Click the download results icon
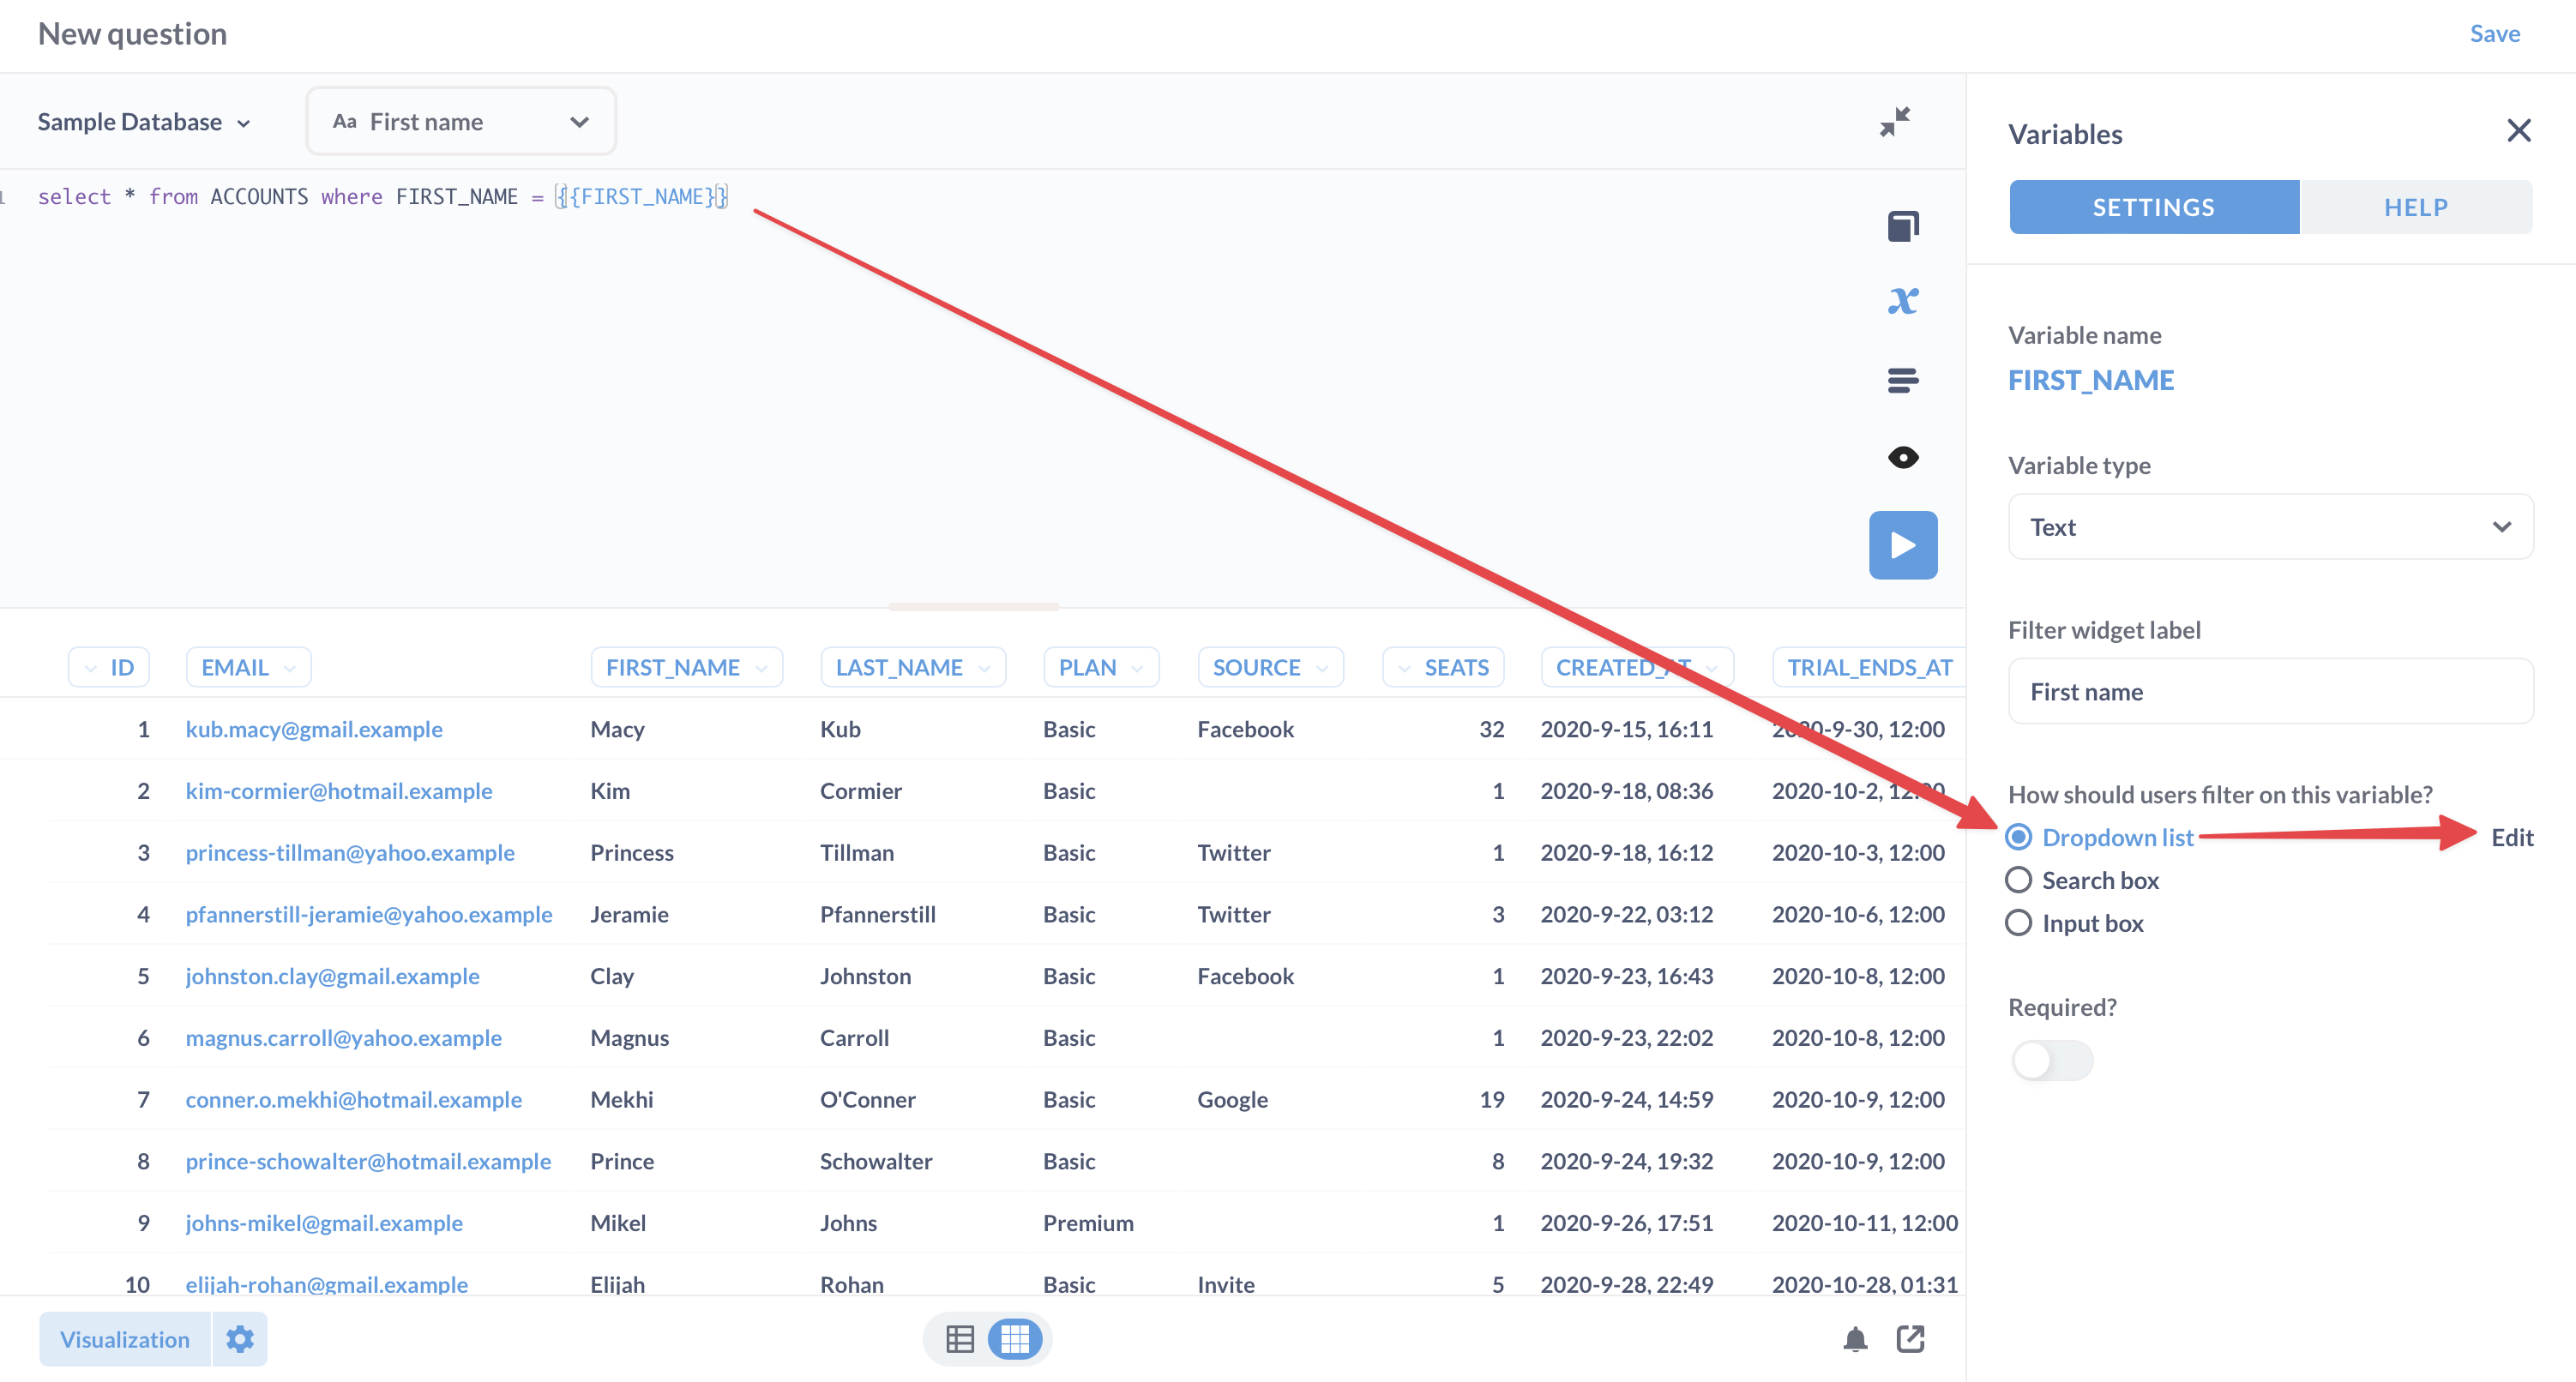This screenshot has width=2576, height=1382. [1910, 1338]
